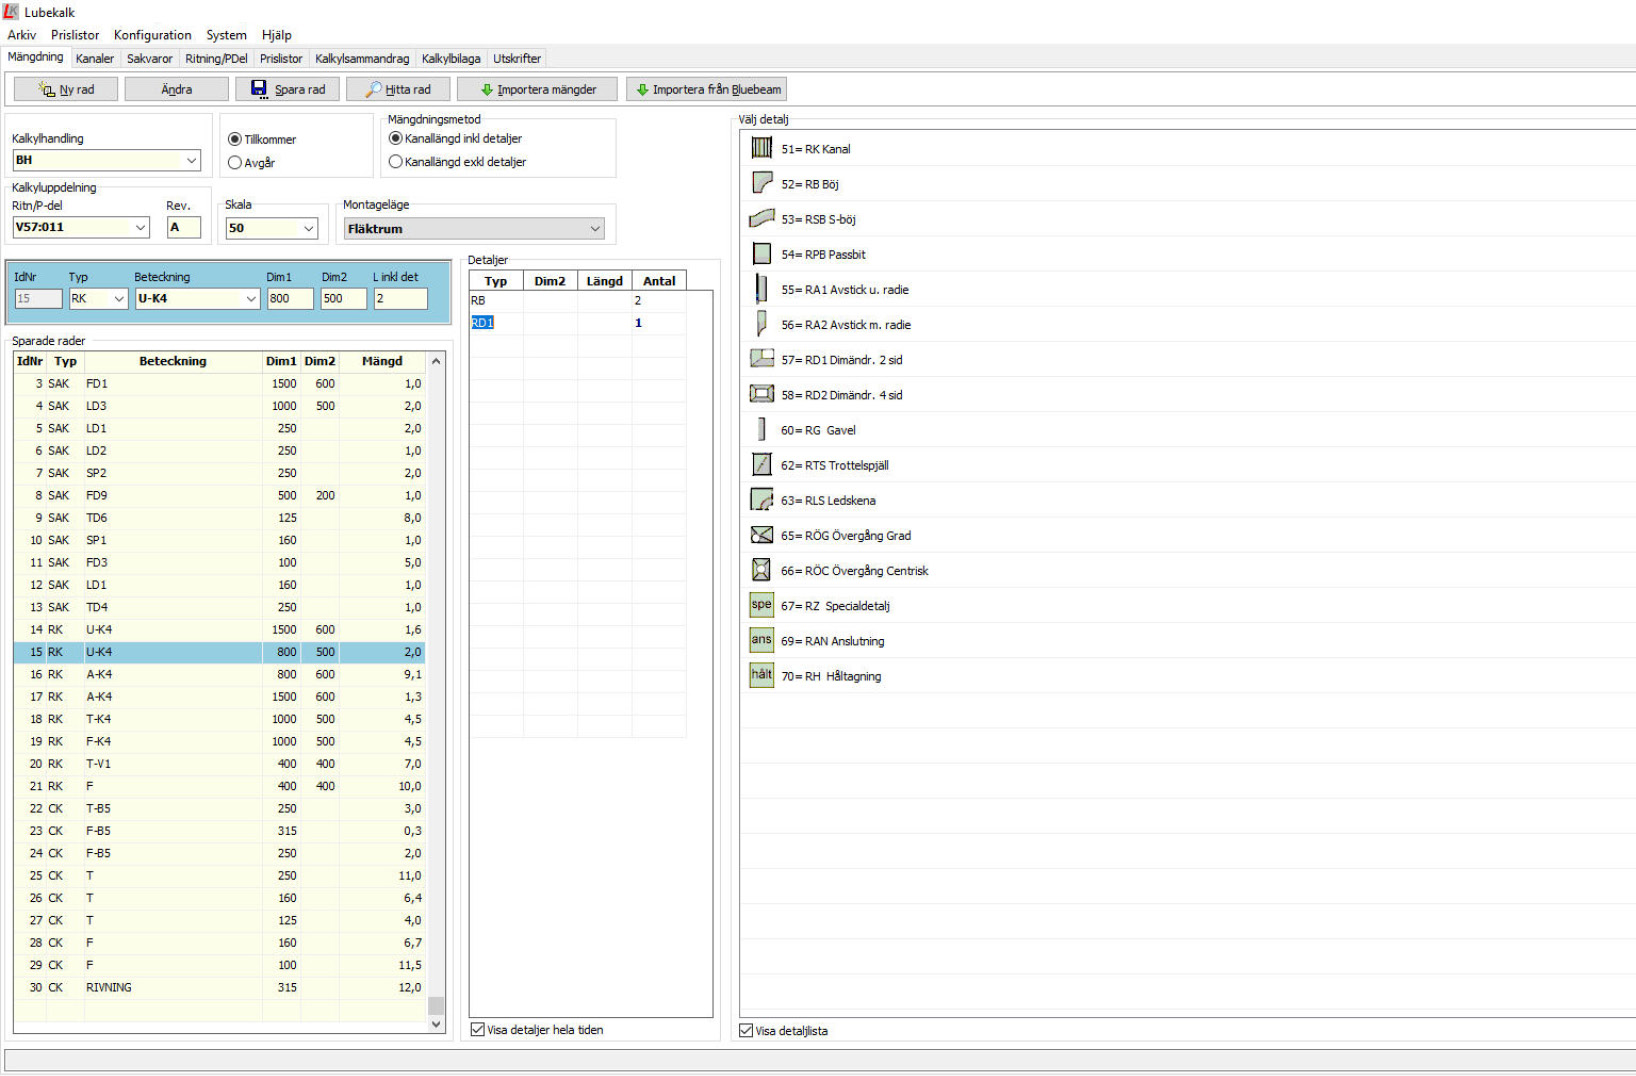Uncheck Visa detaljer hela tiden
This screenshot has height=1076, width=1636.
tap(478, 1029)
